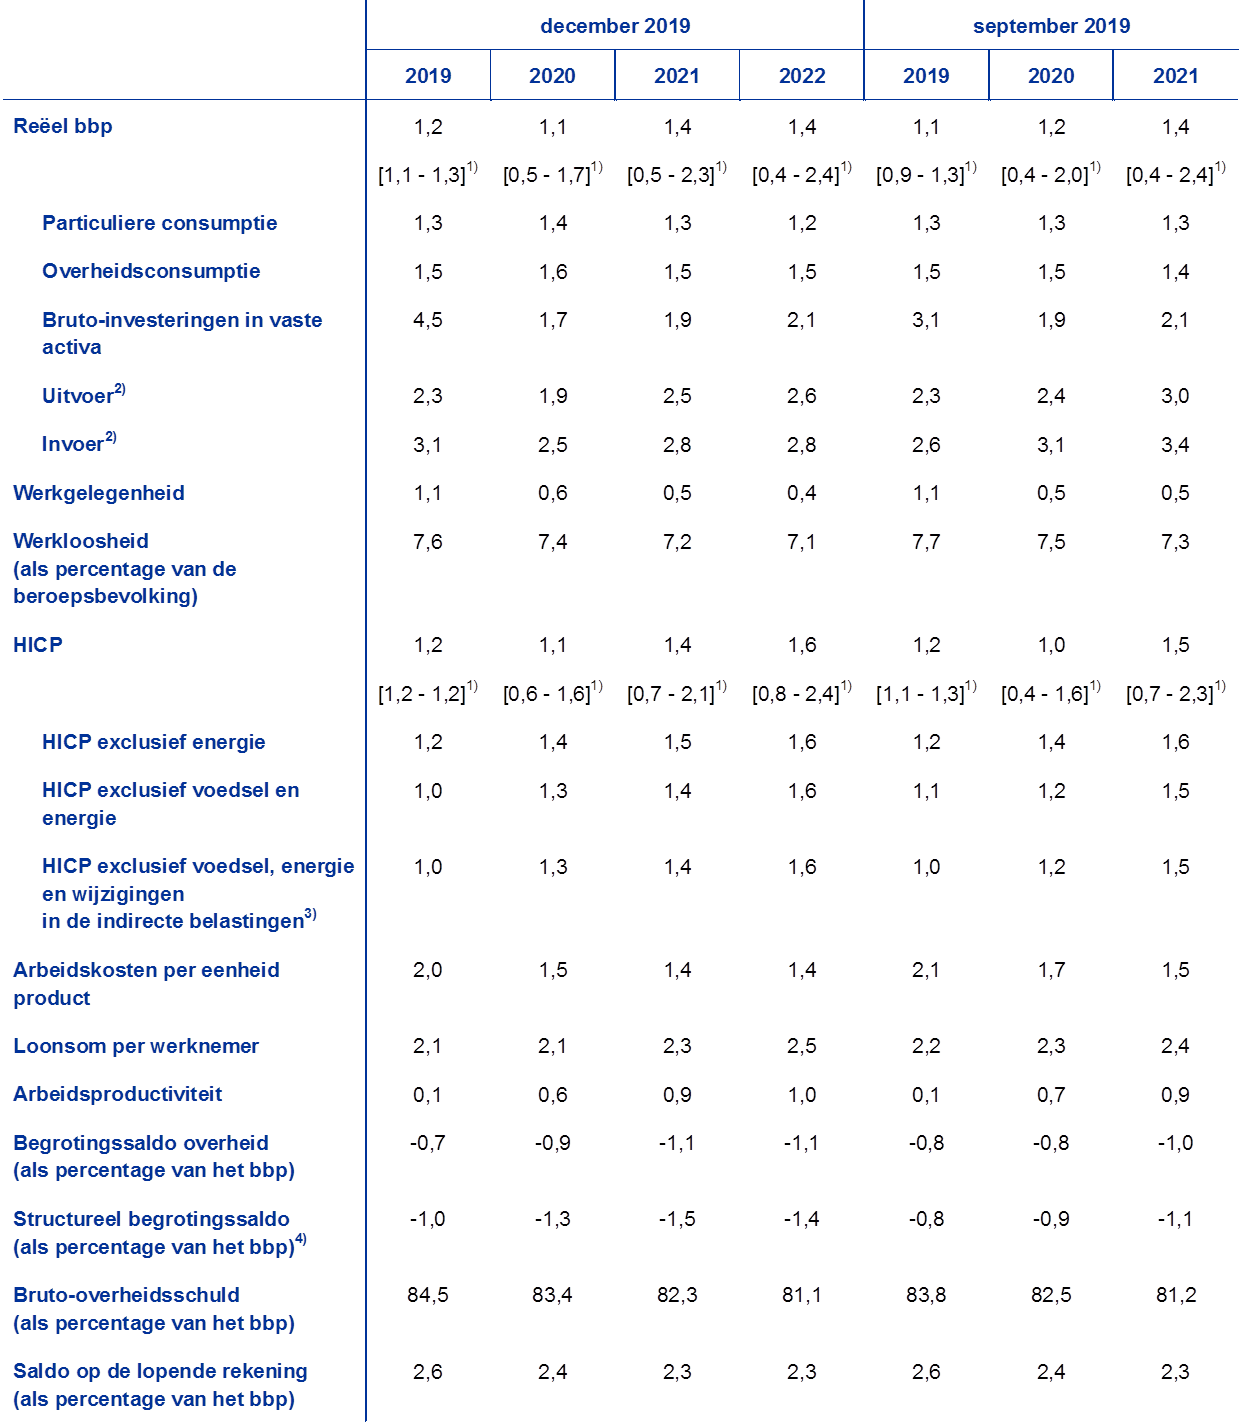Select the 'december 2019' column group header
Viewport: 1240px width, 1427px height.
point(615,26)
